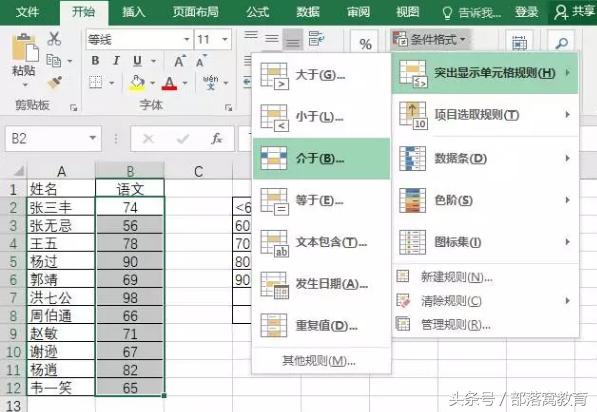
Task: Click the 告诉我 Tell me search box
Action: coord(472,13)
